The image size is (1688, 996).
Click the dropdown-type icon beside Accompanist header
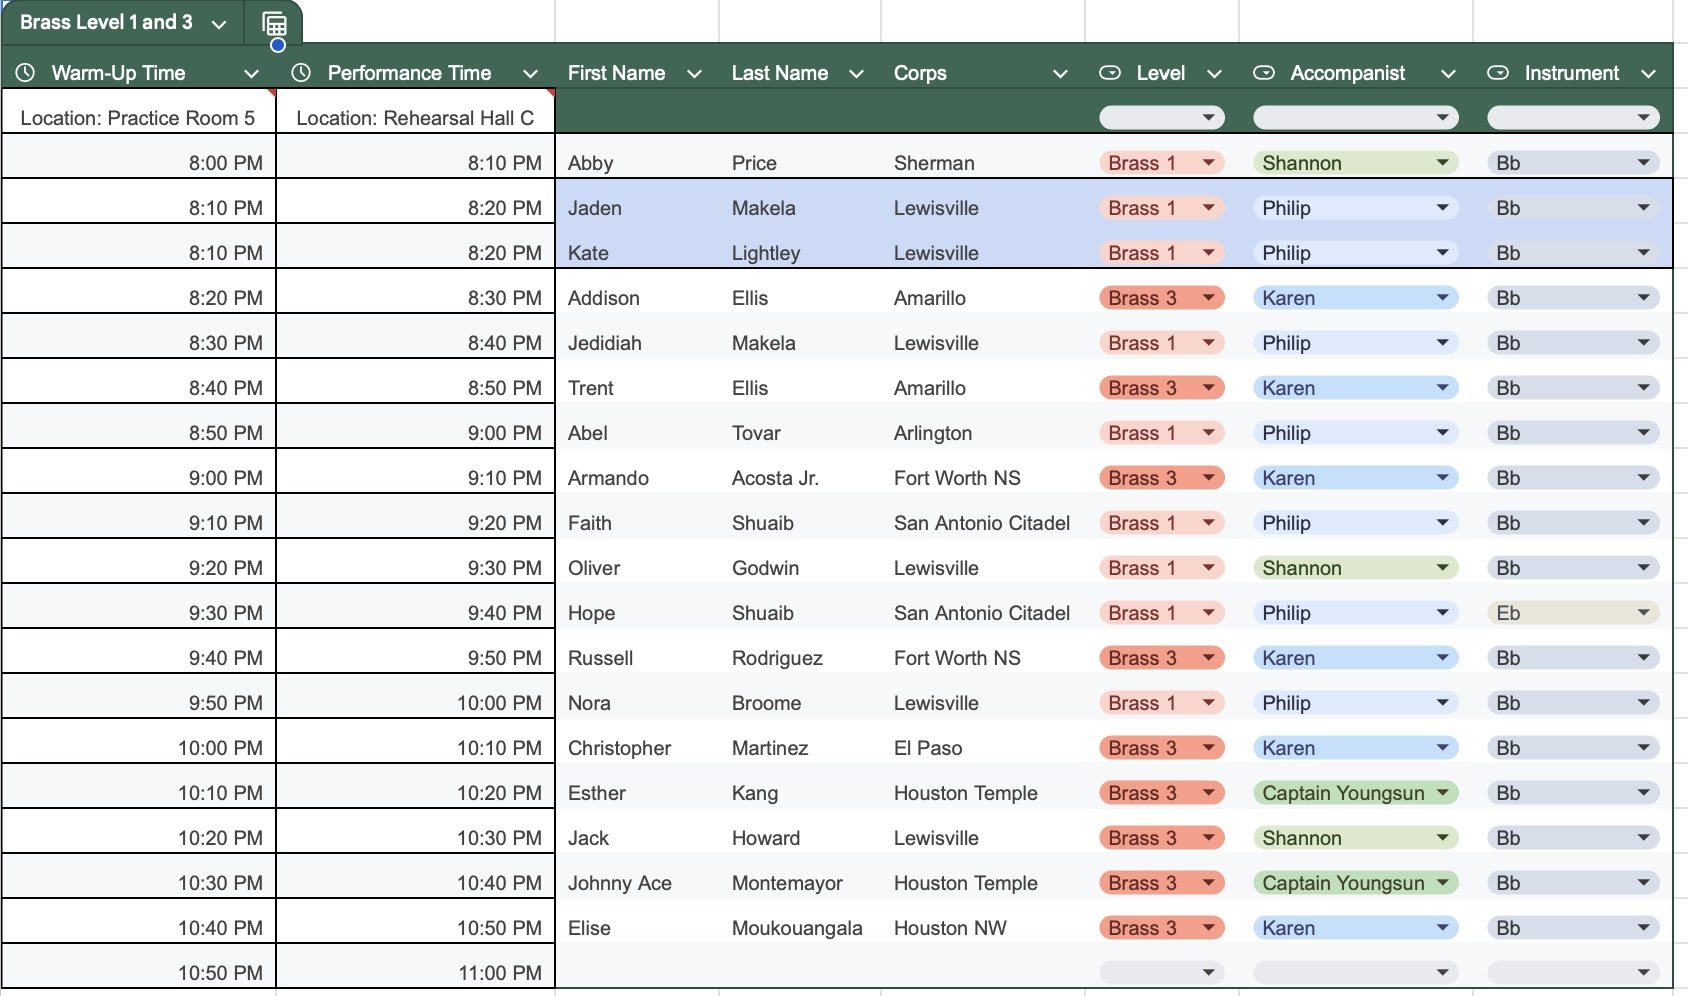click(x=1264, y=73)
